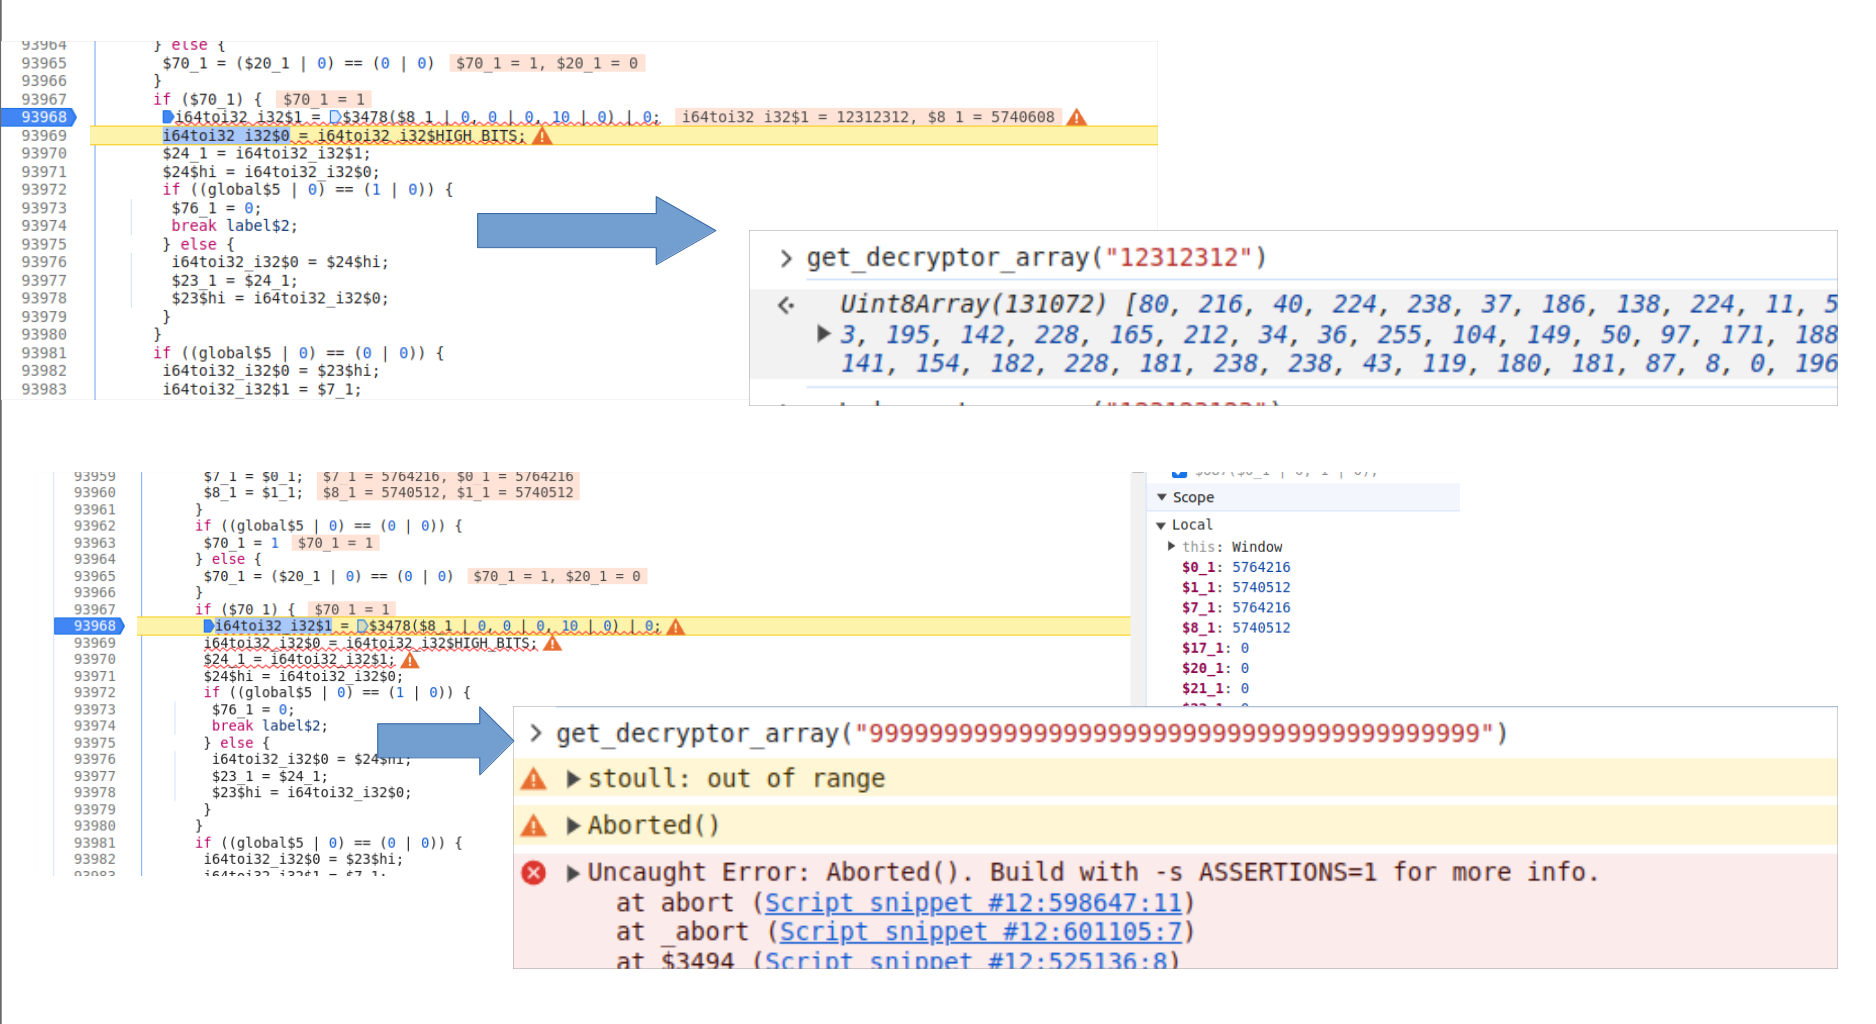Click the warning icon beside the 'Aborted()' message
Viewport: 1876px width, 1024px height.
pyautogui.click(x=534, y=826)
